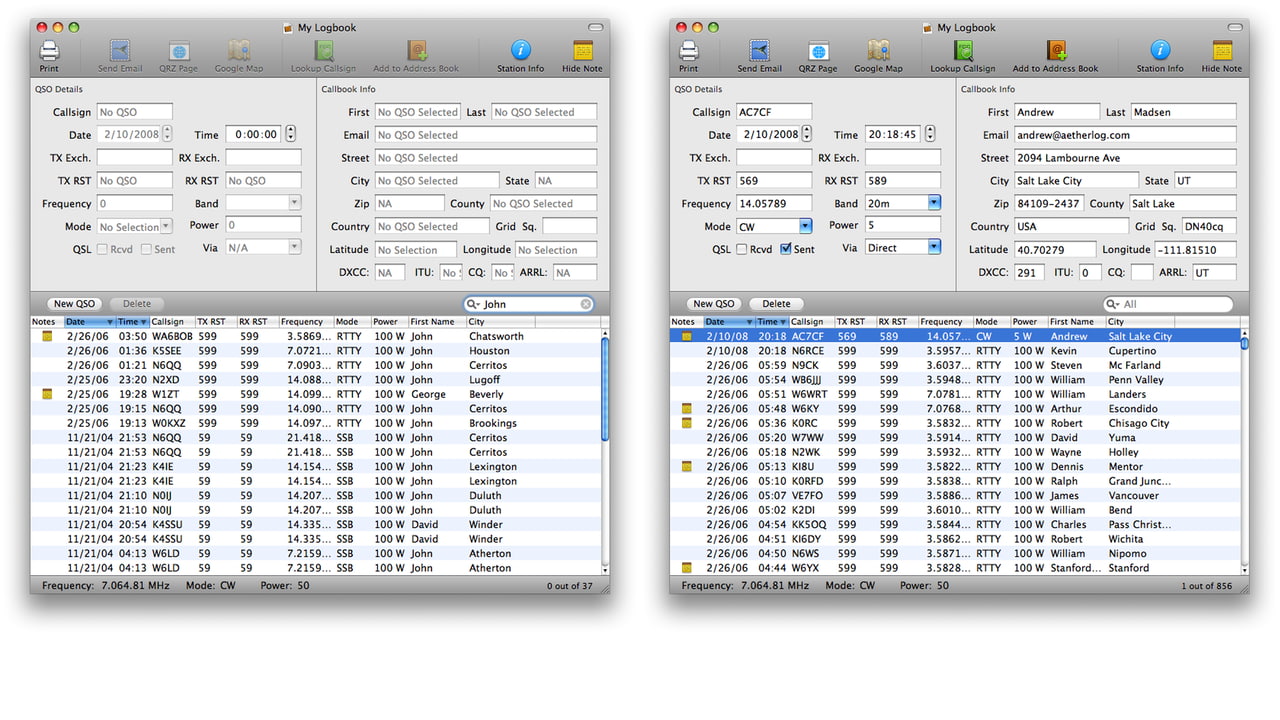The width and height of the screenshot is (1280, 720).
Task: Click Print icon in right logbook window
Action: 689,50
